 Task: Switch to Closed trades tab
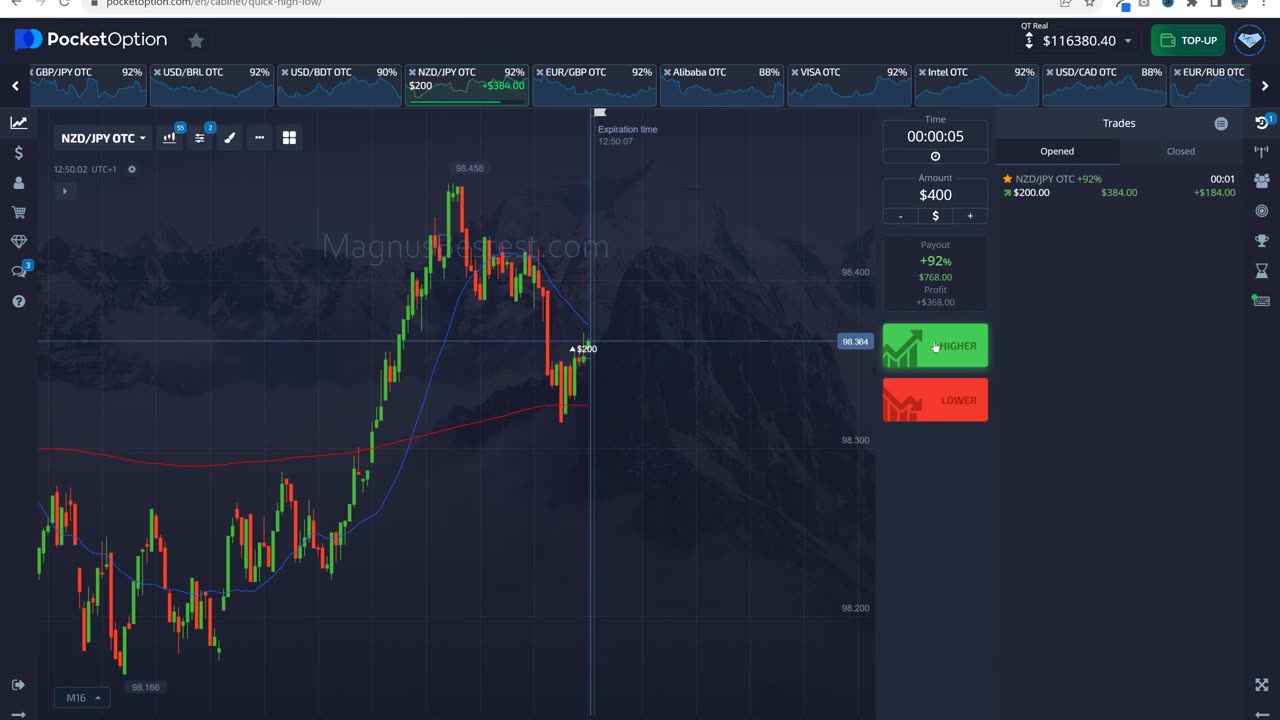pos(1181,151)
